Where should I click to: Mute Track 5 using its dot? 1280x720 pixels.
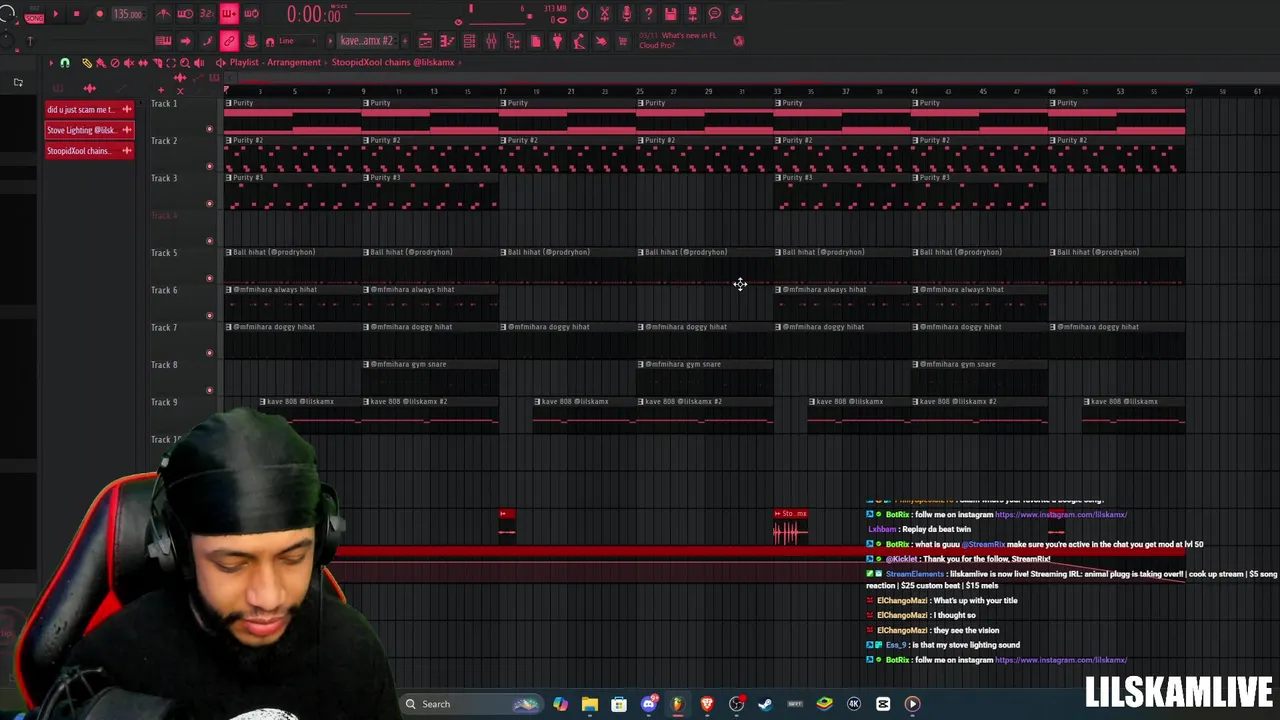pyautogui.click(x=209, y=278)
